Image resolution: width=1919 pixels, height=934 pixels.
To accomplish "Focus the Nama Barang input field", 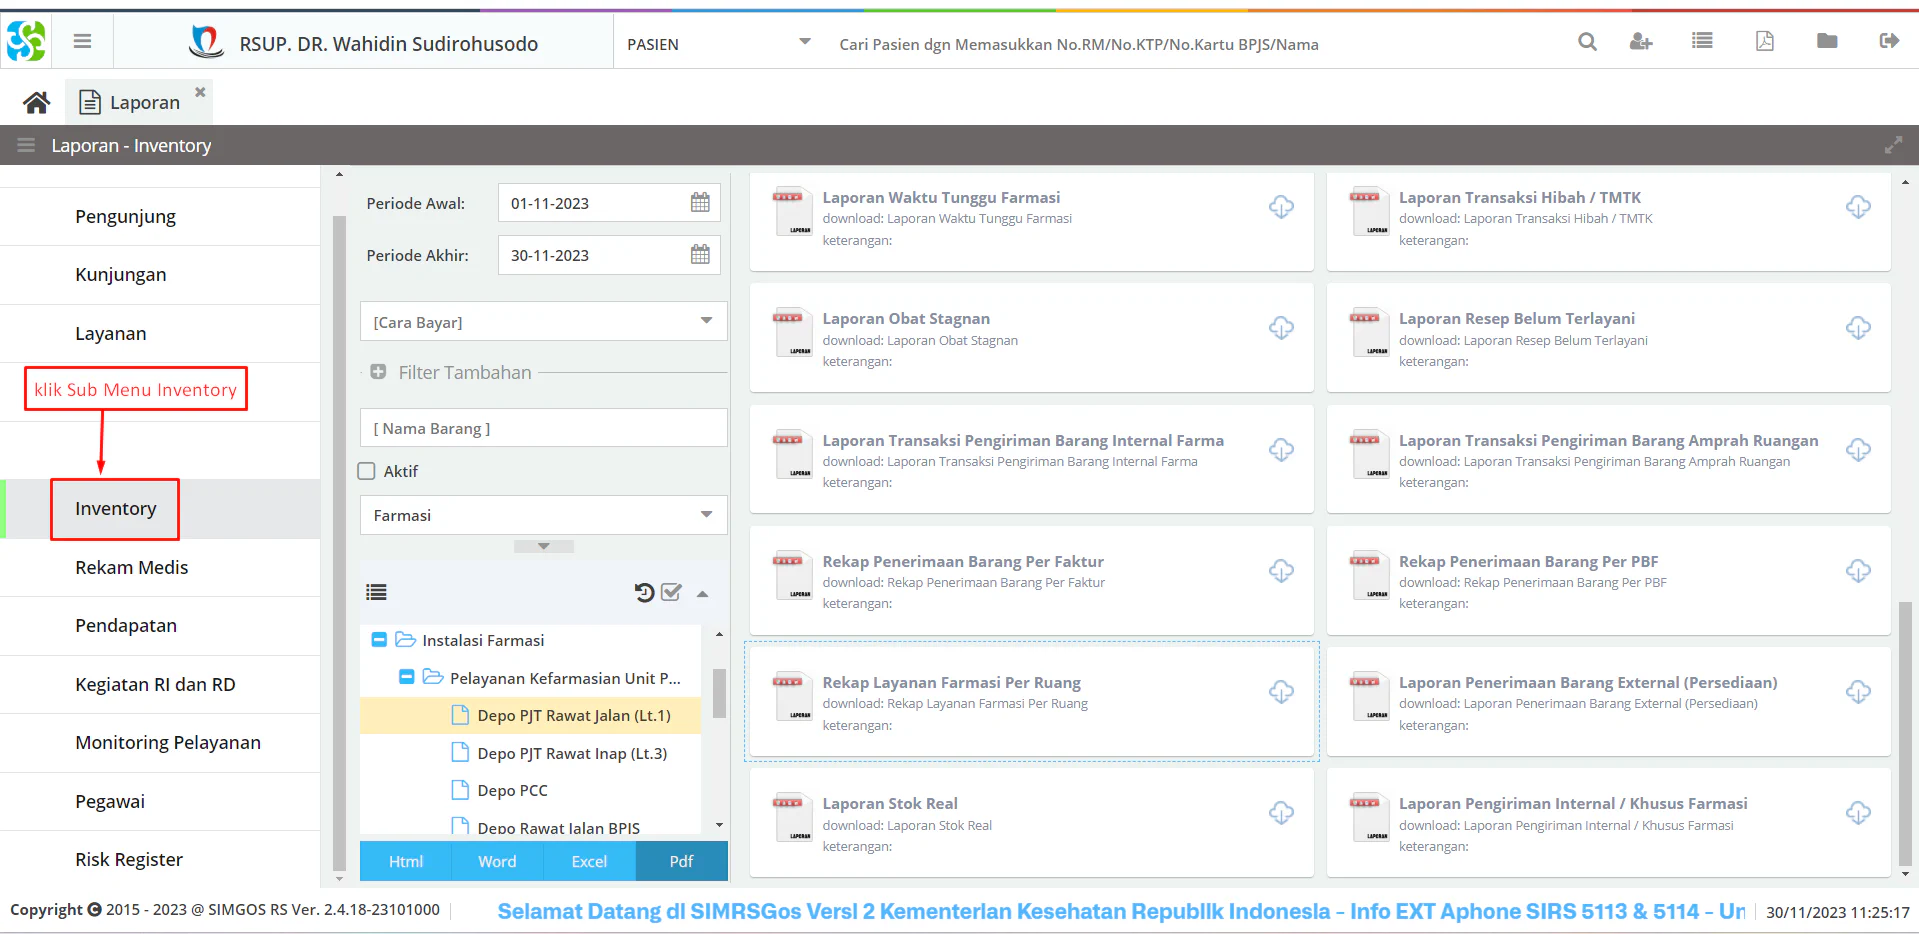I will 543,428.
